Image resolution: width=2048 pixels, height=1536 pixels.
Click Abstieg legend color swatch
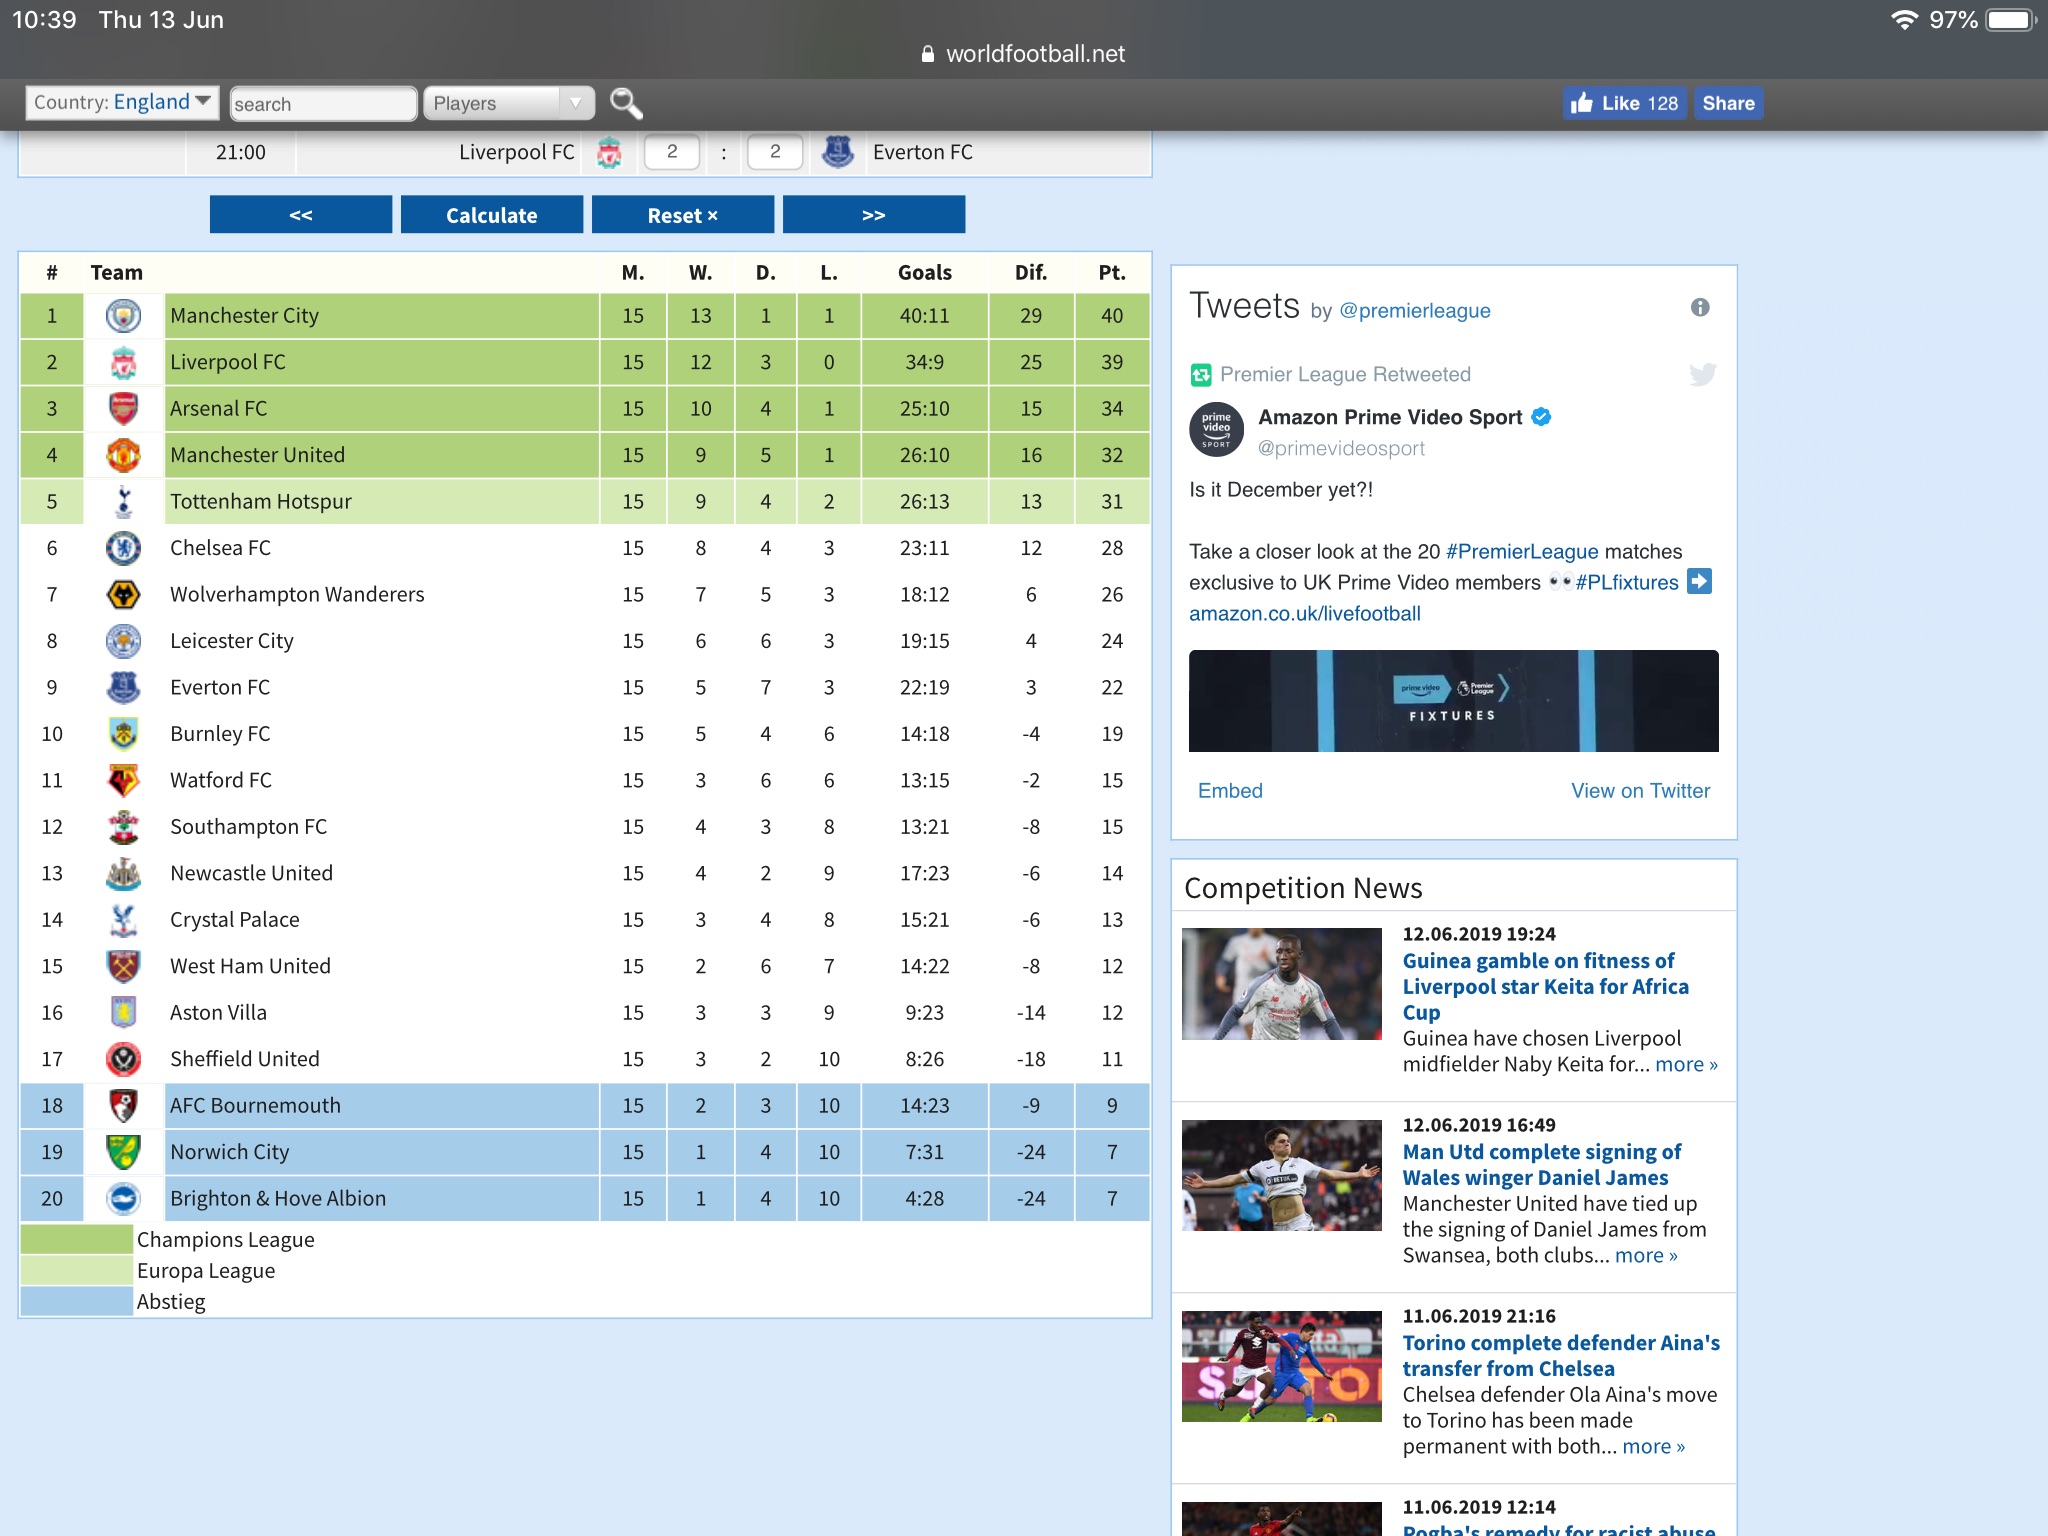(x=77, y=1302)
